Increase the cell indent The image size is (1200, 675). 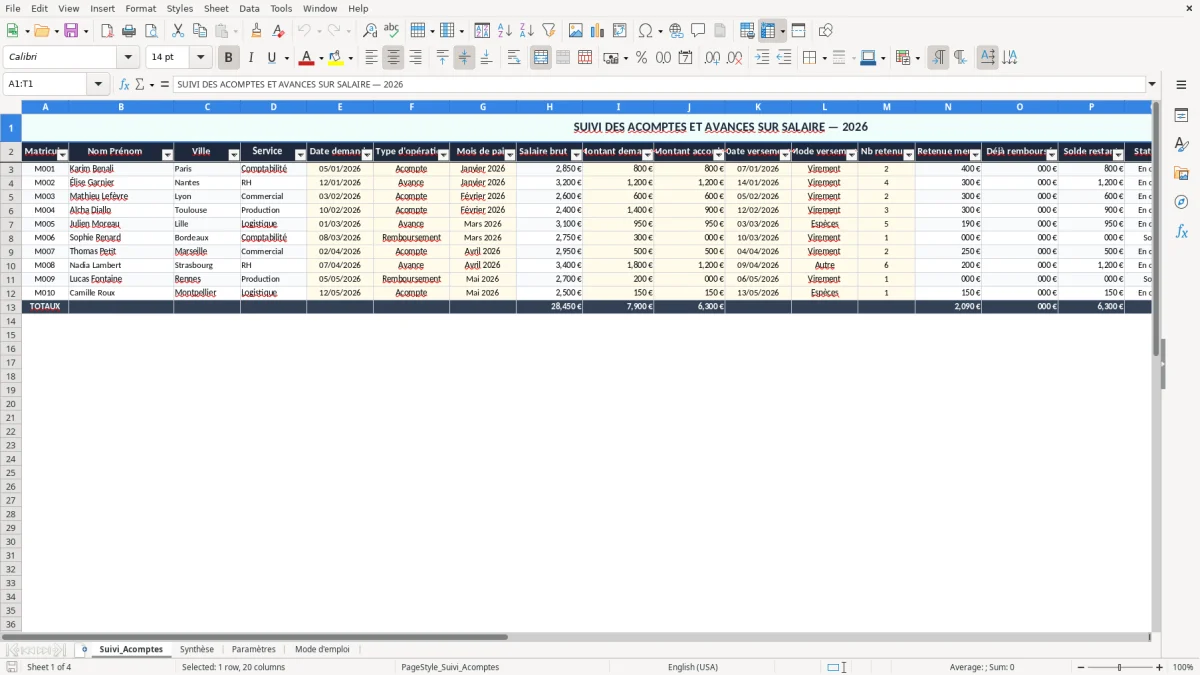pyautogui.click(x=762, y=58)
